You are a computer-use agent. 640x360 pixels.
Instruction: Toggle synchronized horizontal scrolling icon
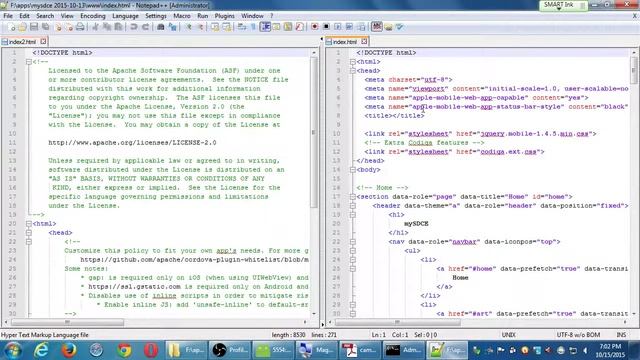click(x=227, y=27)
